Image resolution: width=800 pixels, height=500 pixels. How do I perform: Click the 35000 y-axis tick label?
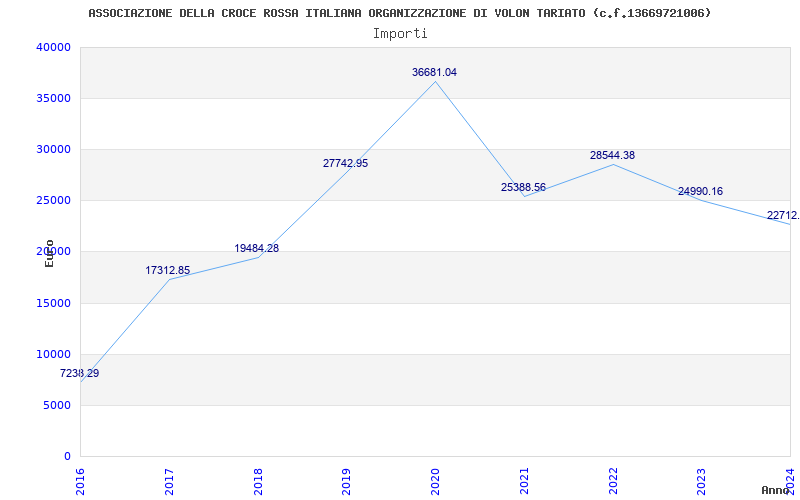(53, 98)
